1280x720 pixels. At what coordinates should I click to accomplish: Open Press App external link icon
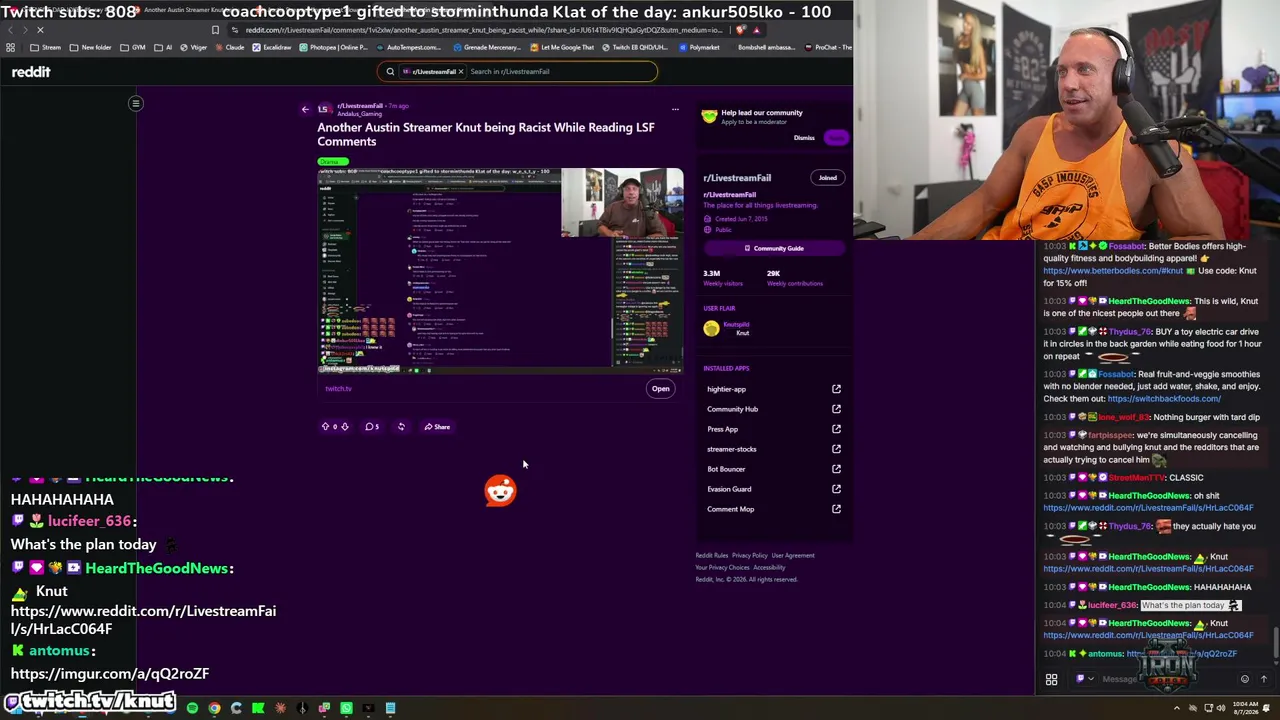click(x=836, y=429)
